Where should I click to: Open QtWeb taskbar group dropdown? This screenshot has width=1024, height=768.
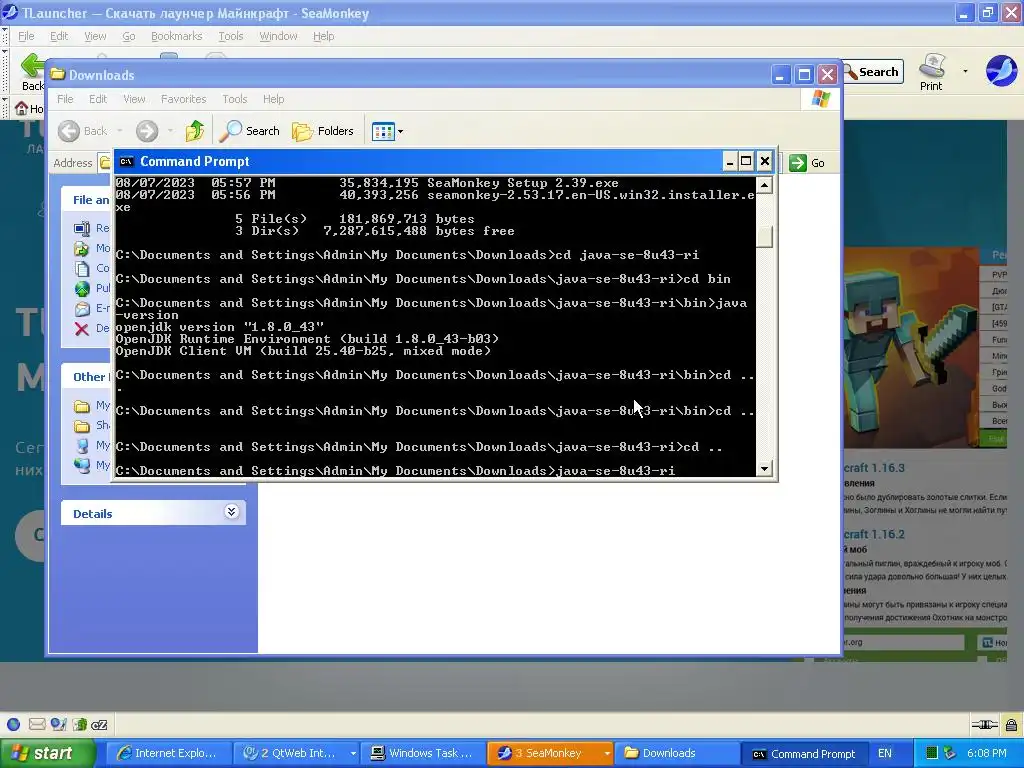[x=353, y=753]
